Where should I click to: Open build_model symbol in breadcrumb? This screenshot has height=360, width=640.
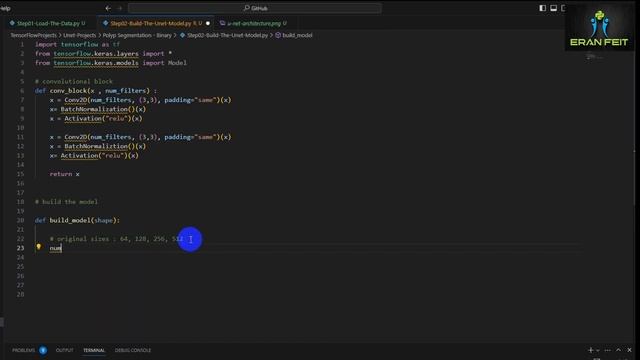tap(297, 36)
